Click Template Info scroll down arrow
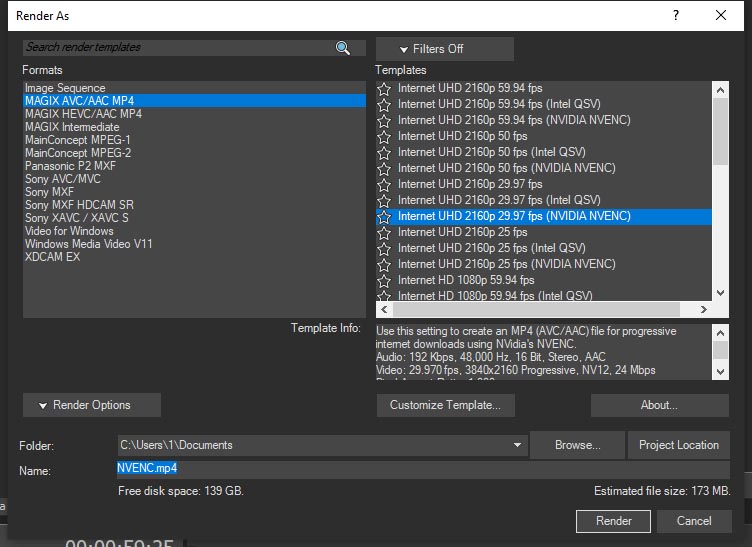752x547 pixels. (x=720, y=372)
